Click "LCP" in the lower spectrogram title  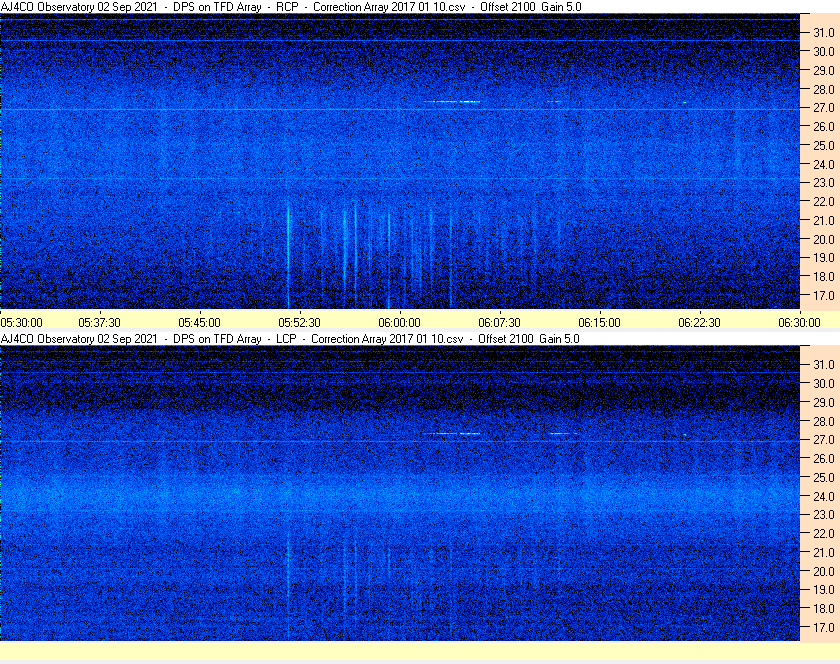[286, 339]
